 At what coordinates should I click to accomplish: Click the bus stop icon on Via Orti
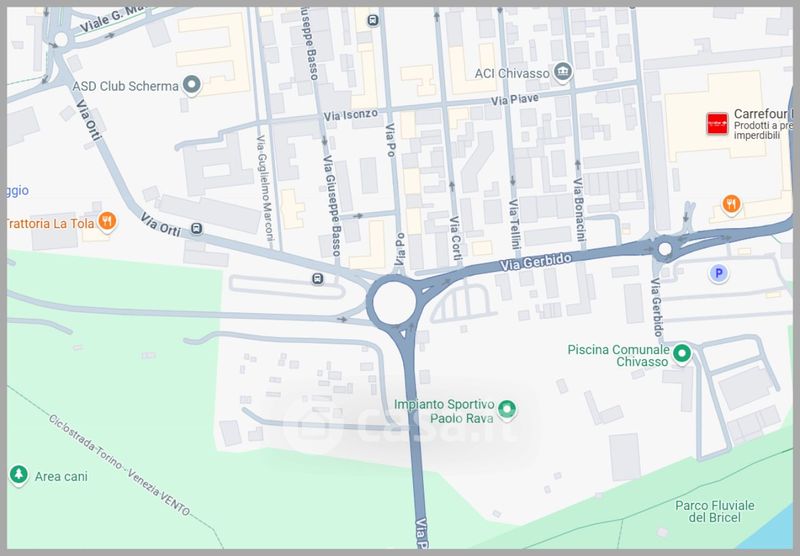[x=197, y=229]
